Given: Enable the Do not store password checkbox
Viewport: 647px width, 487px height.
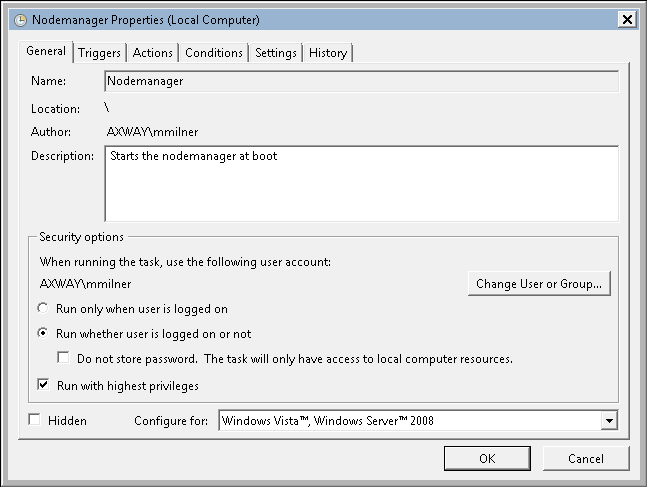Looking at the screenshot, I should pyautogui.click(x=64, y=358).
